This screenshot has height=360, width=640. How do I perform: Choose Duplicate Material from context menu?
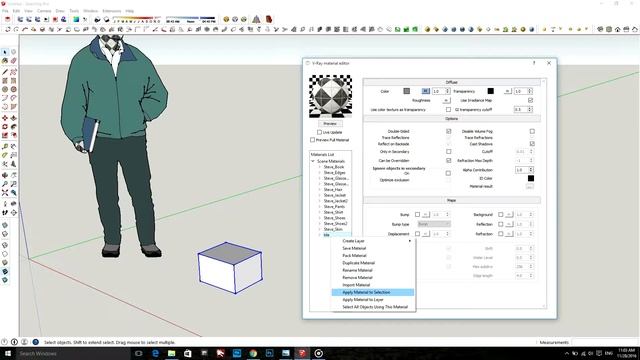click(x=373, y=263)
